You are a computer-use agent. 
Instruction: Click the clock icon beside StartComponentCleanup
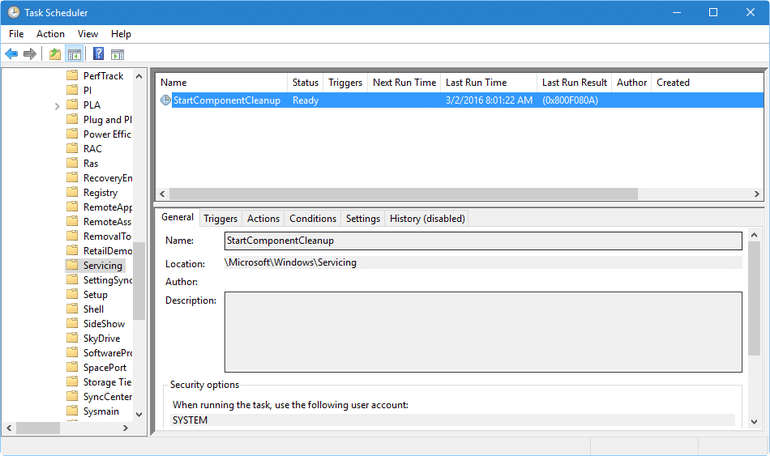[165, 100]
